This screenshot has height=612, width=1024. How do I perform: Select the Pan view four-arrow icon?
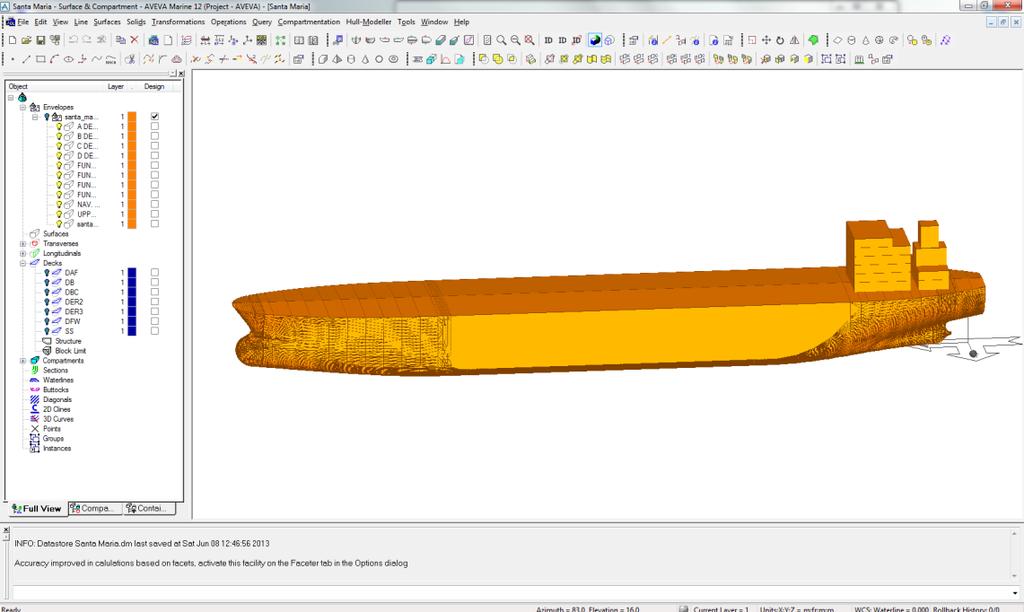coord(766,40)
